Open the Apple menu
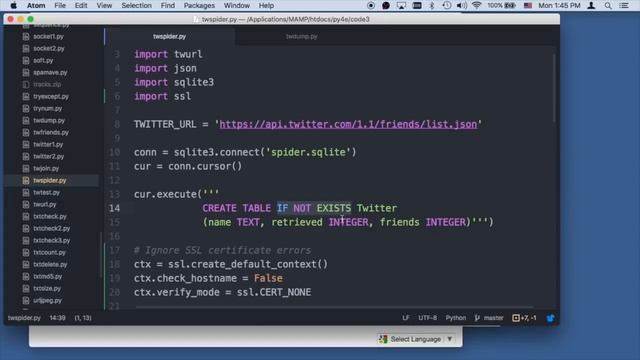 (x=13, y=5)
